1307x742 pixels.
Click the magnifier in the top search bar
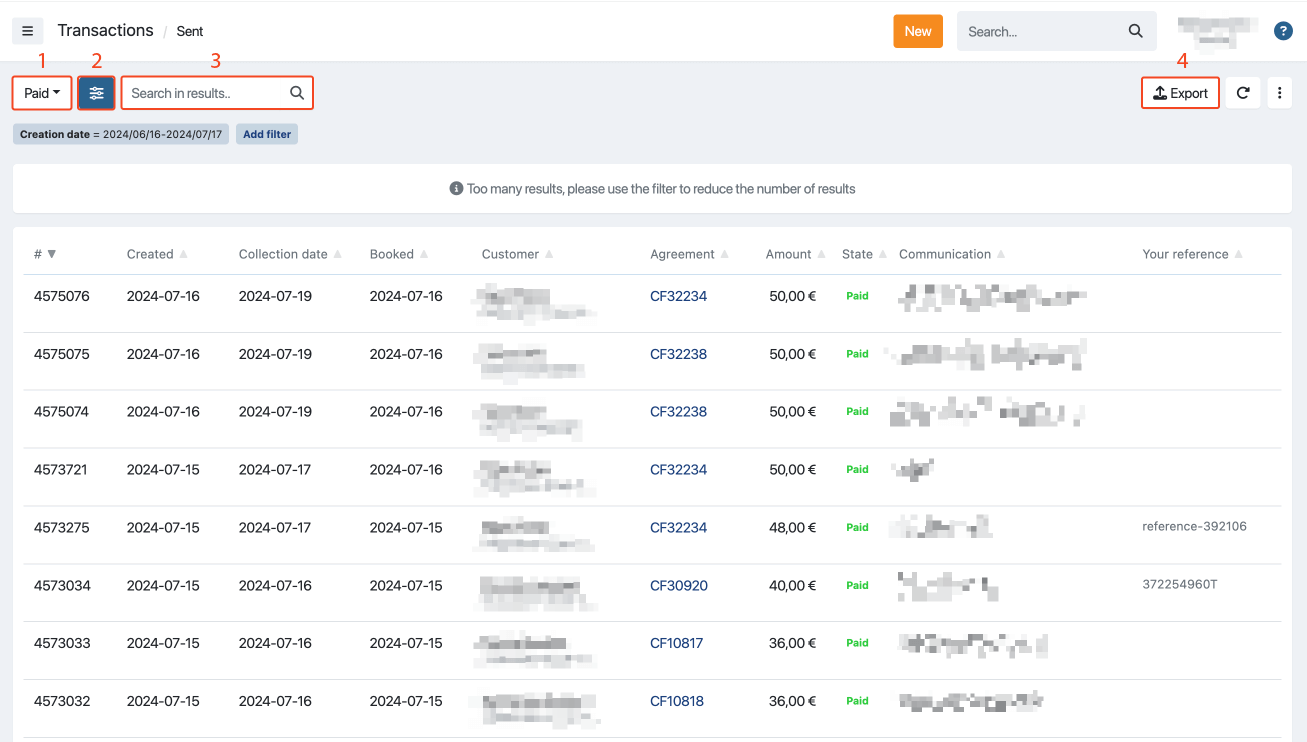pyautogui.click(x=1135, y=31)
